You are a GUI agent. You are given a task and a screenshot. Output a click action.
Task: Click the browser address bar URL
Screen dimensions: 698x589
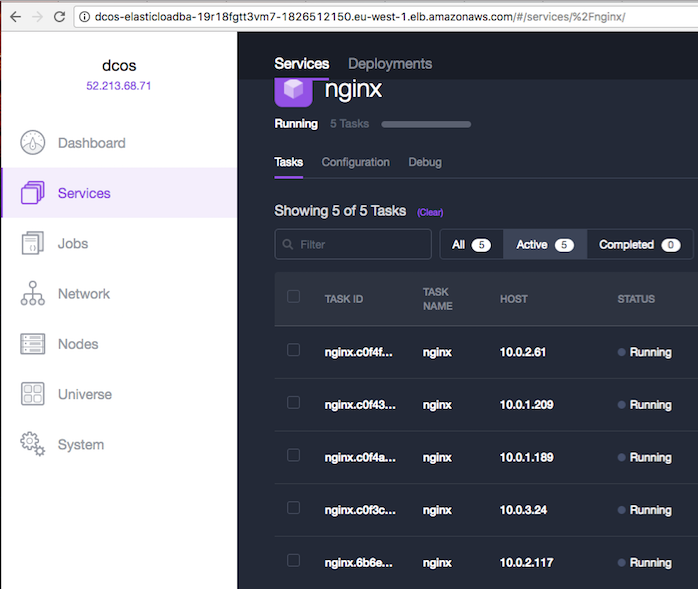(x=360, y=17)
